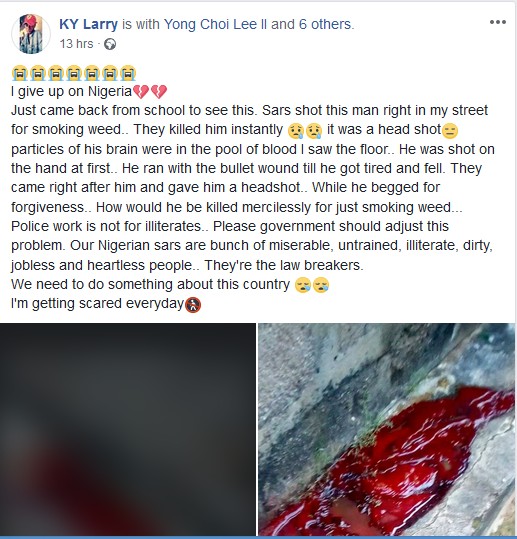
Task: Click the expressionless emoji after "head shot"
Action: point(450,131)
